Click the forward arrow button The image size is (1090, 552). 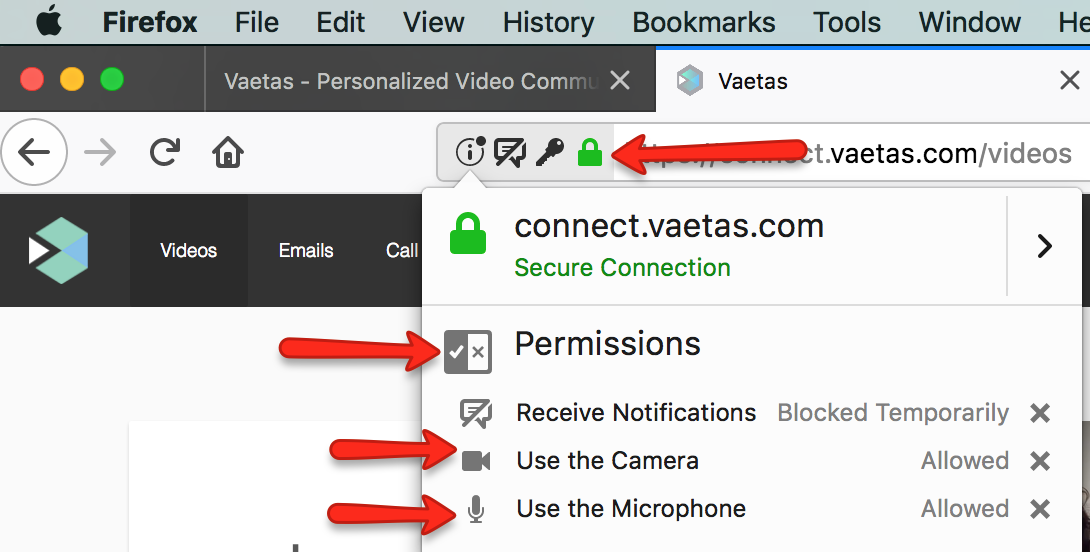pos(100,152)
